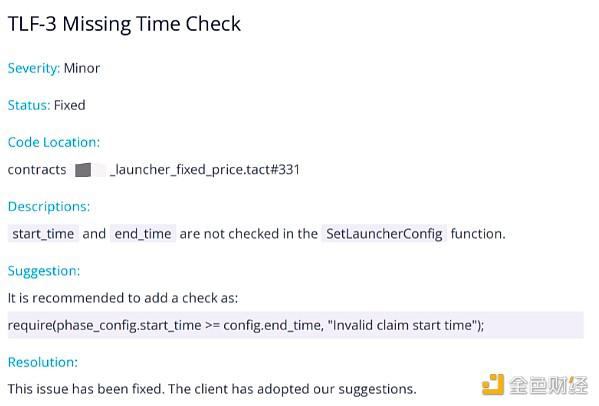The image size is (599, 406).
Task: Click the TLF-3 Missing Time Check heading
Action: point(124,24)
